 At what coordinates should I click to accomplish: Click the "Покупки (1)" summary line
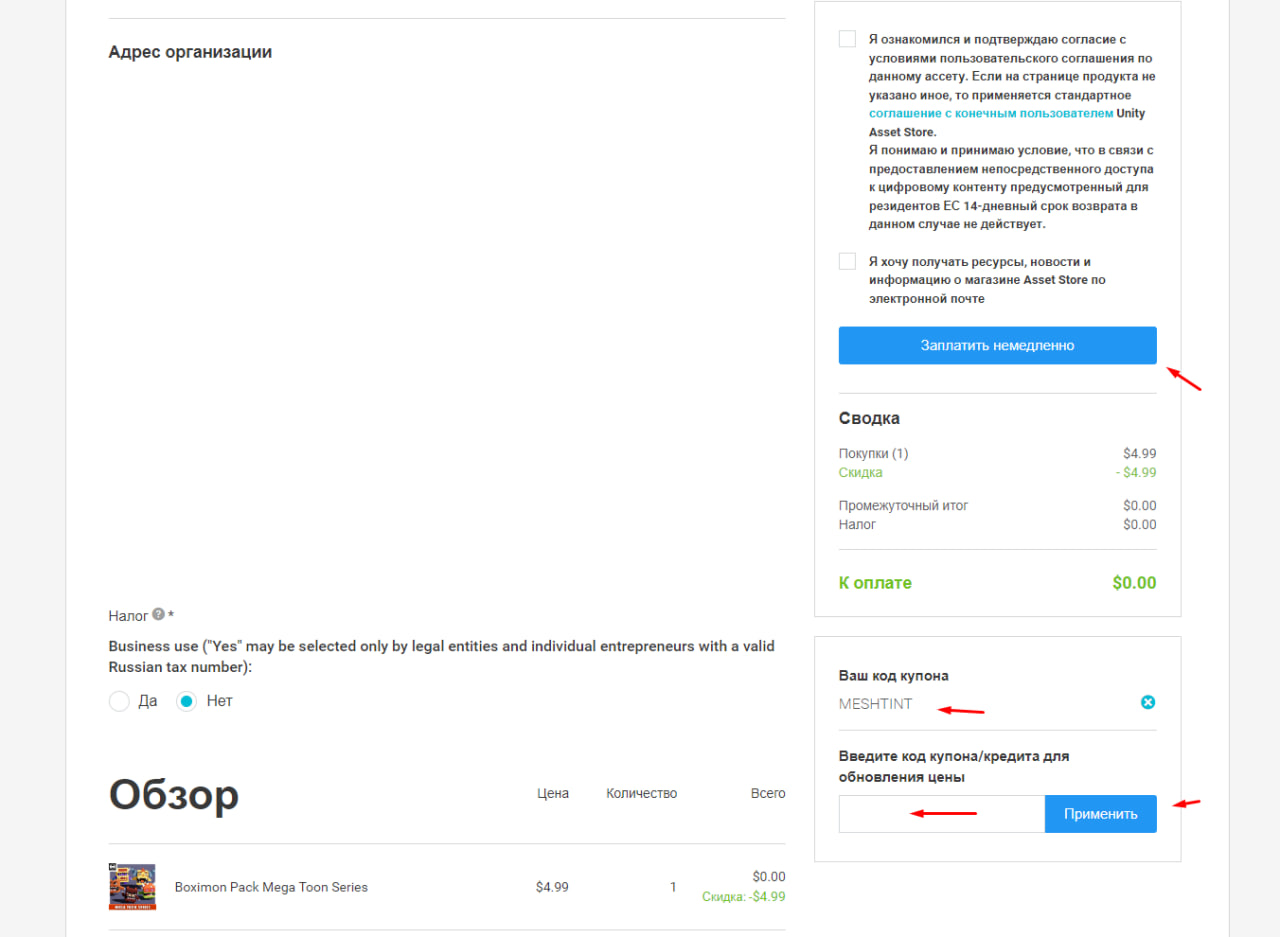pyautogui.click(x=873, y=454)
